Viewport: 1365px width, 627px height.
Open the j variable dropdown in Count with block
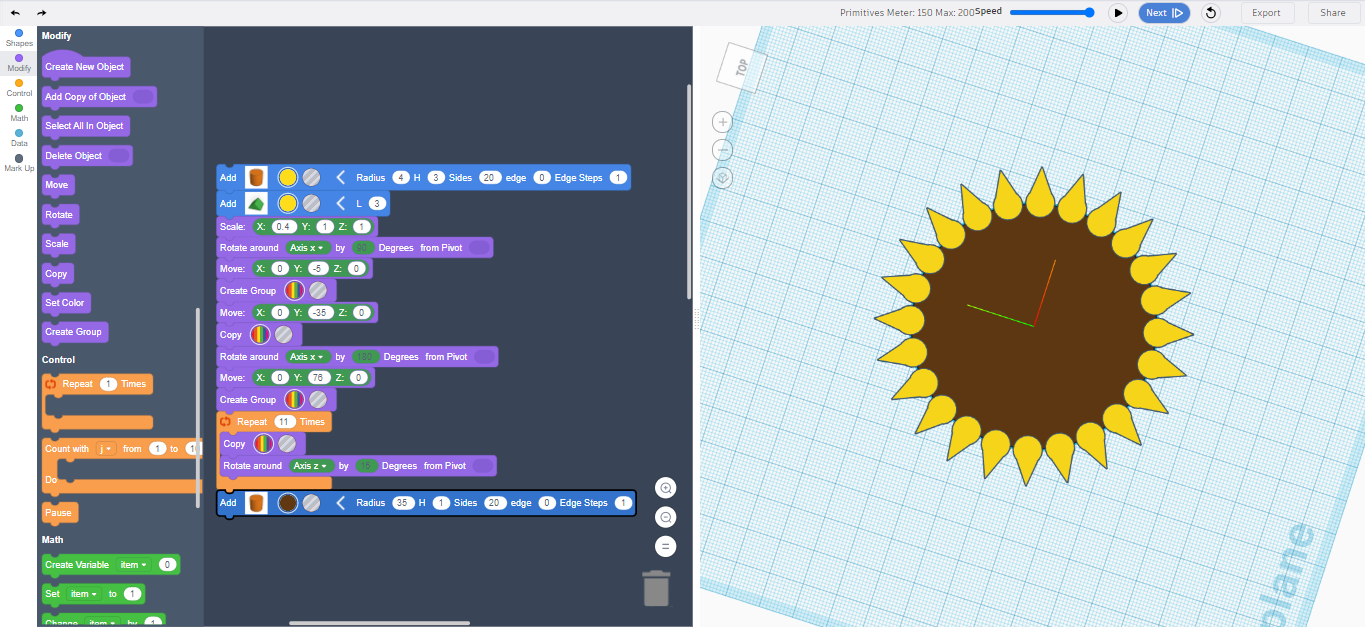tap(106, 449)
